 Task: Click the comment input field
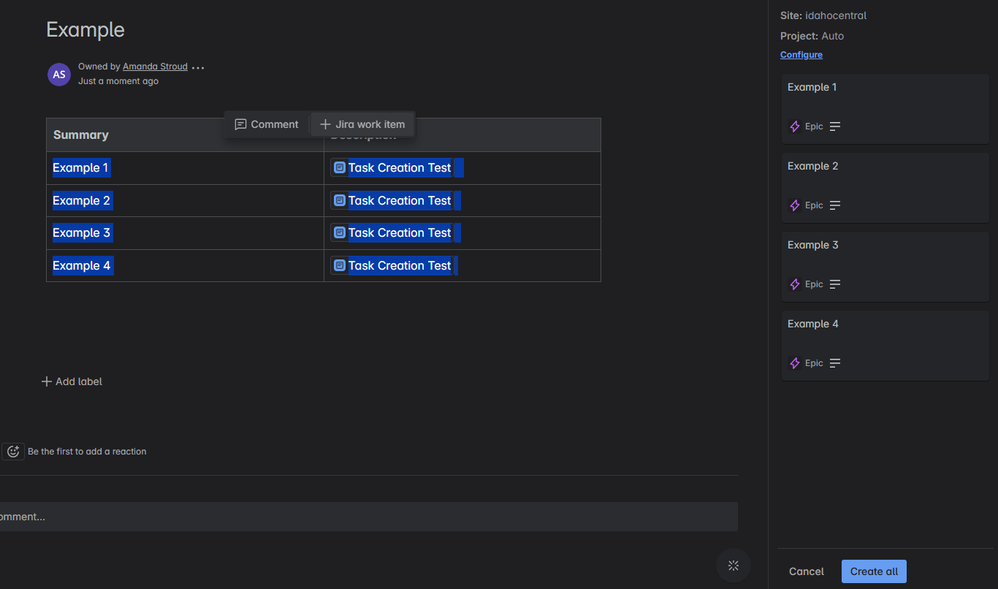369,516
